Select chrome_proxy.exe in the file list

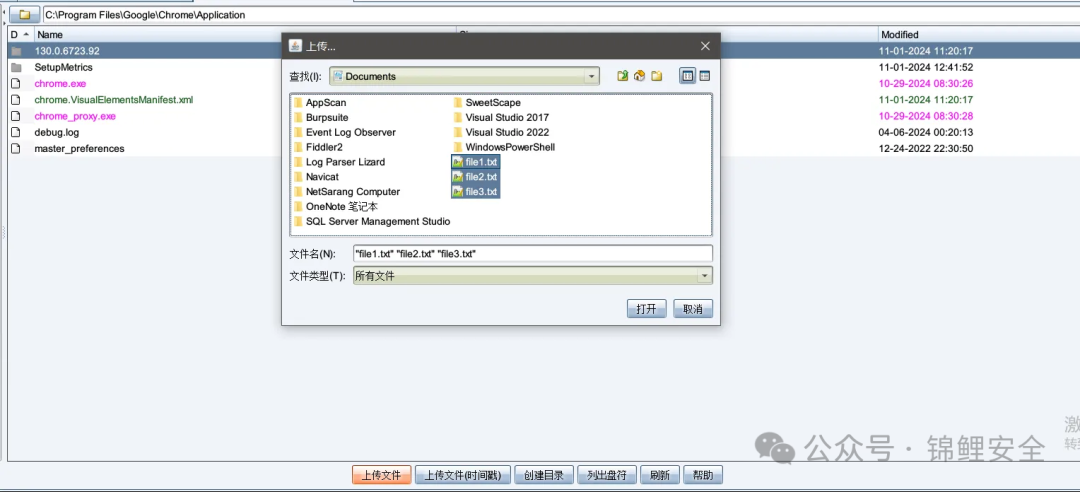pos(75,116)
